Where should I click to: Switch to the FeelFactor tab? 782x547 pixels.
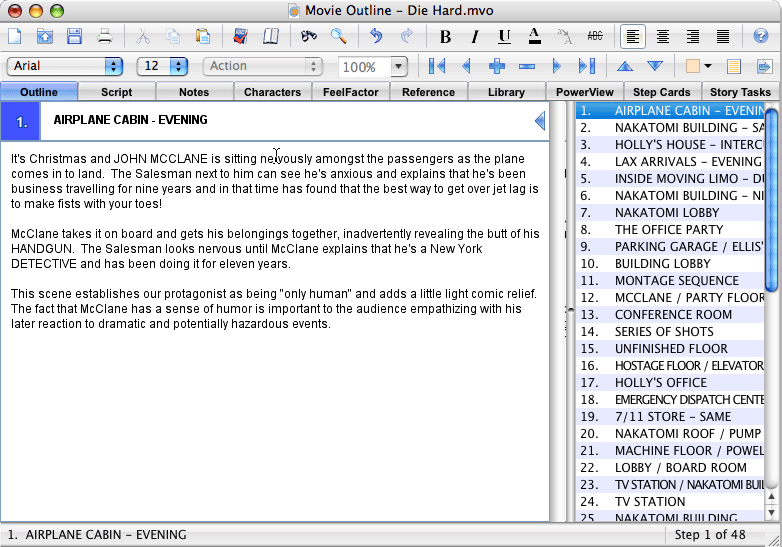point(350,92)
